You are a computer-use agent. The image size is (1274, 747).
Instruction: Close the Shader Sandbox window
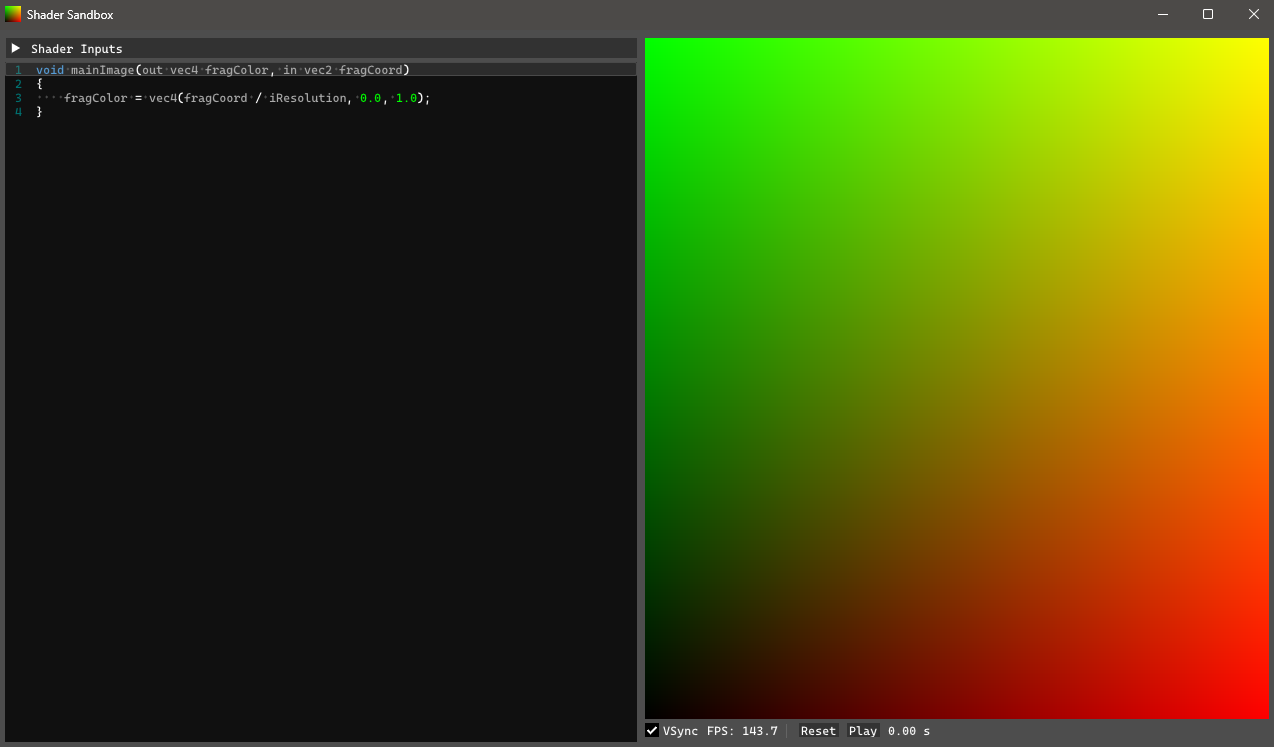click(1253, 14)
